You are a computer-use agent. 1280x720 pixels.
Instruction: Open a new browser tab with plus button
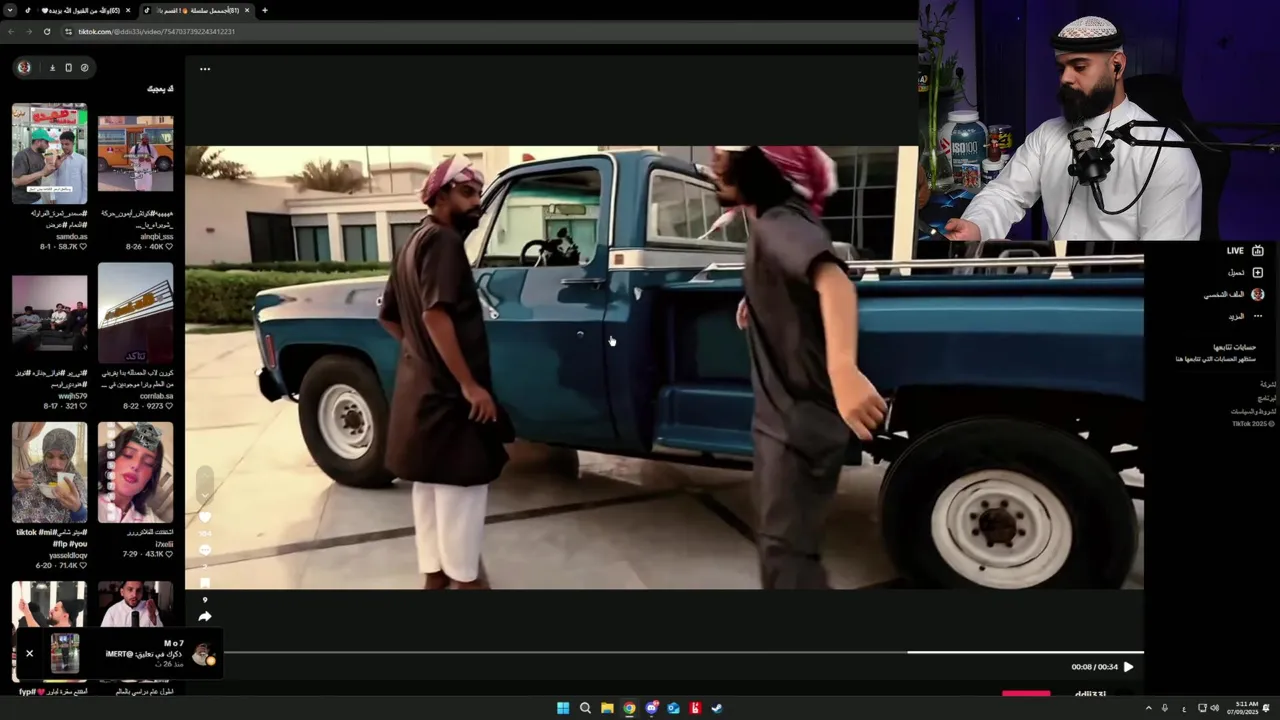tap(264, 10)
